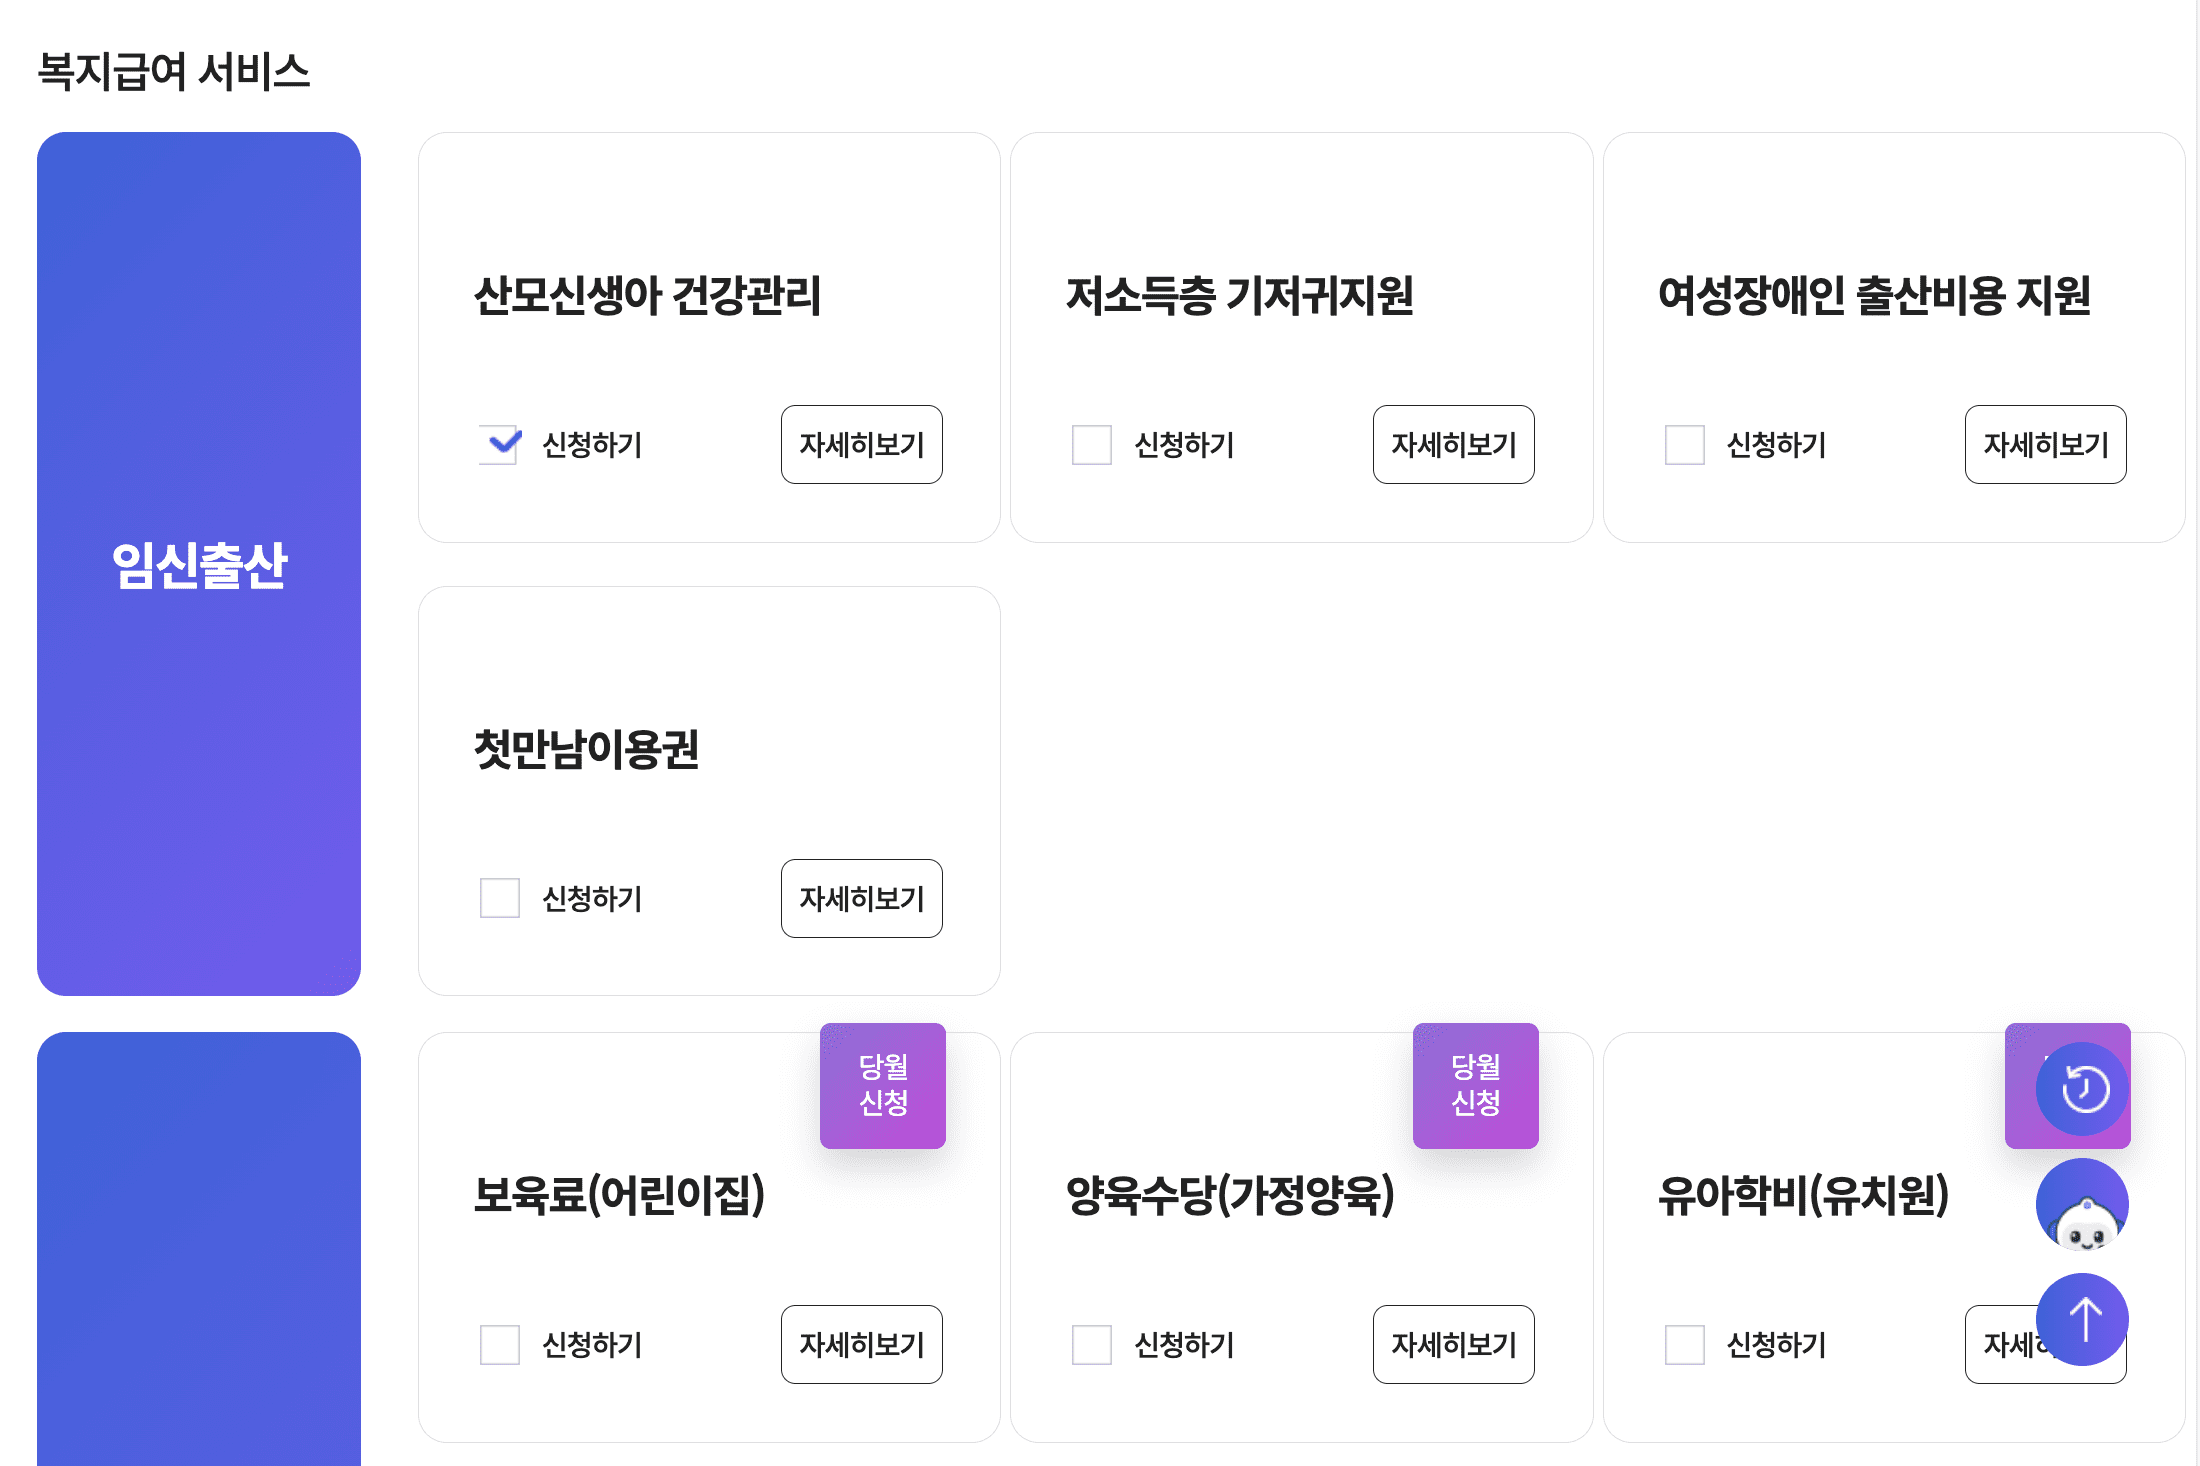The image size is (2200, 1466).
Task: Uncheck 신청하기 for 산모신생아 건강관리
Action: tap(498, 446)
